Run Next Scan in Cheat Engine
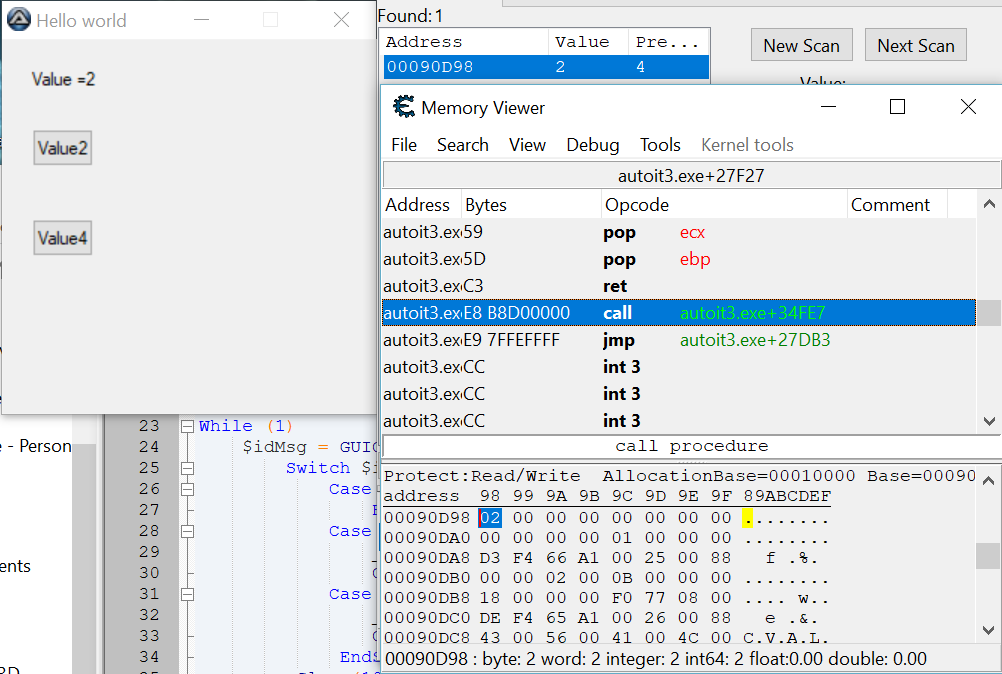Image resolution: width=1002 pixels, height=674 pixels. (916, 45)
